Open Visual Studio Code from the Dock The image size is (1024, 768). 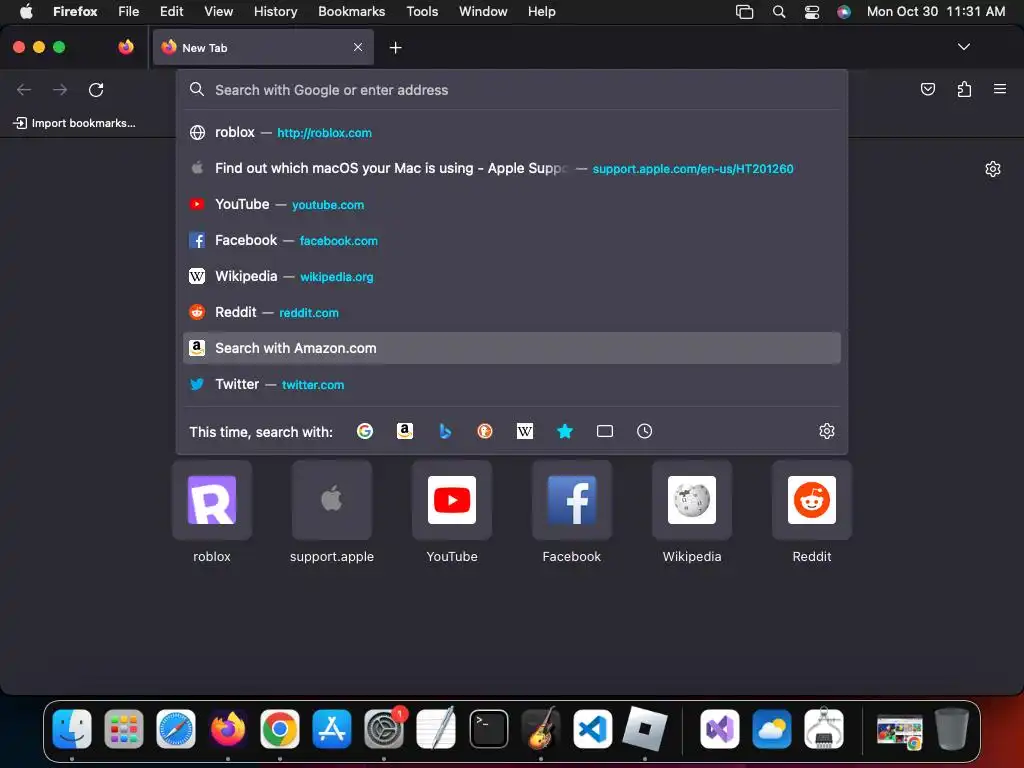[592, 729]
